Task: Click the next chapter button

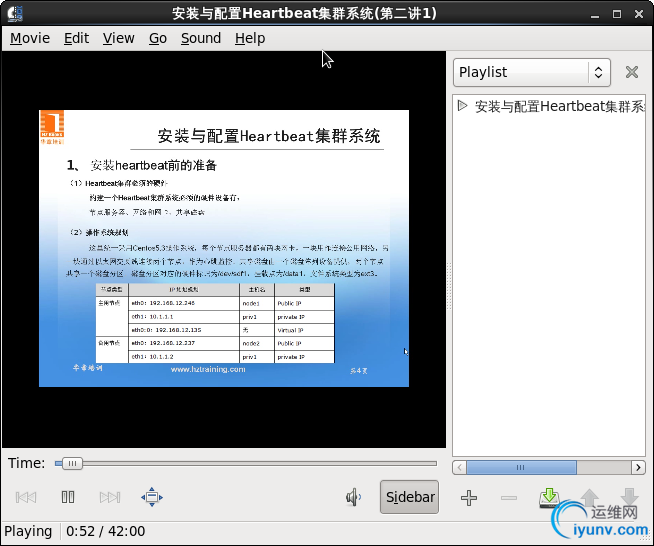Action: pos(110,497)
